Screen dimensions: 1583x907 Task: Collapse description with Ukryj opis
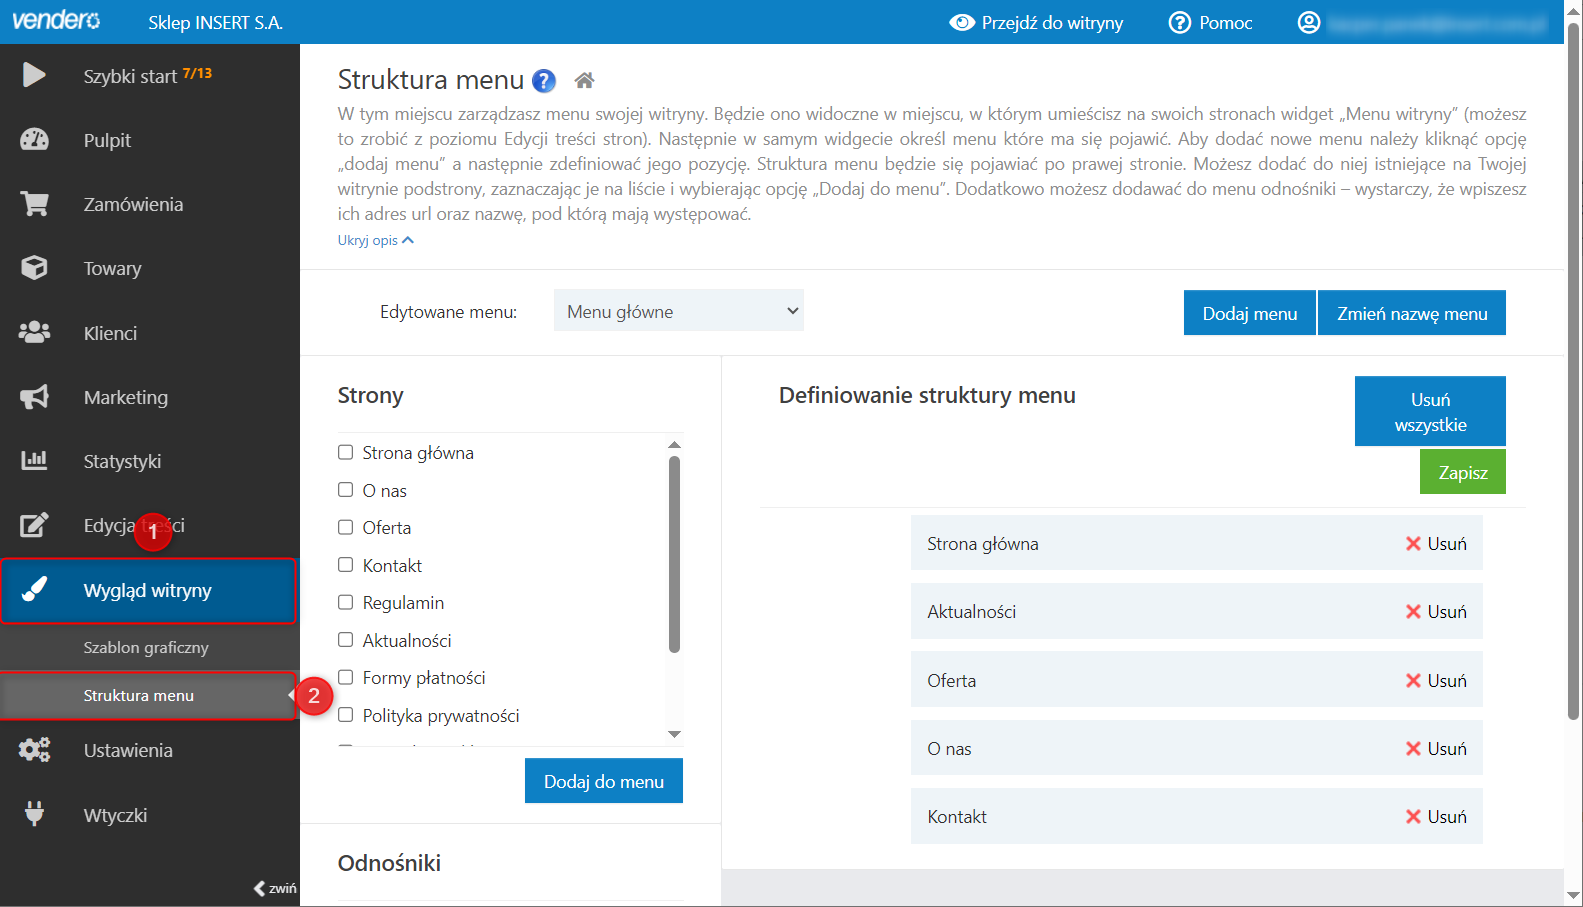375,240
